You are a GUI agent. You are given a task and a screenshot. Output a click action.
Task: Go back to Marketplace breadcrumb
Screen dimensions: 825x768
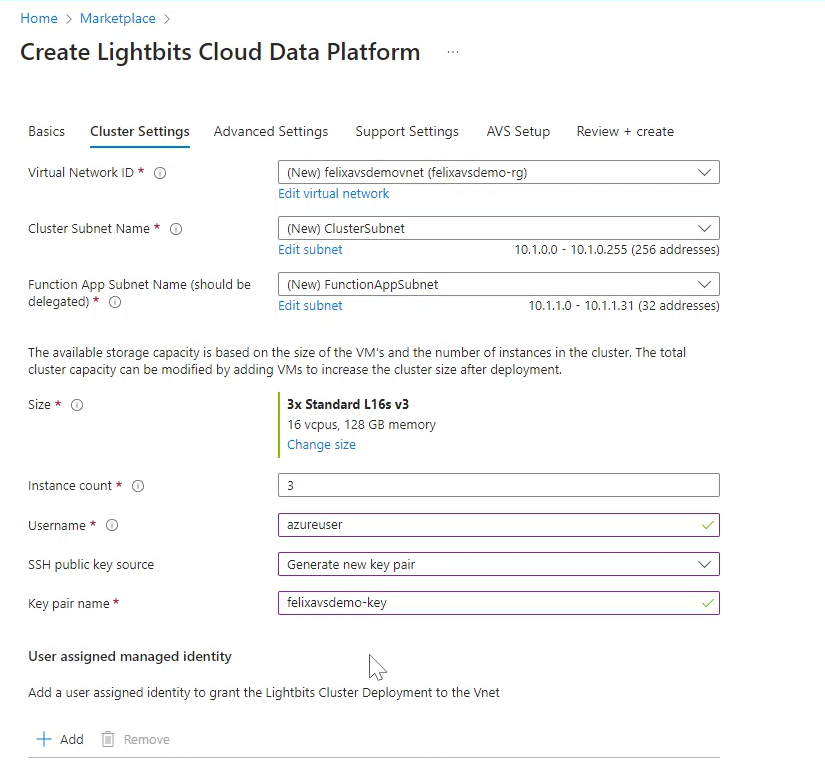[118, 18]
